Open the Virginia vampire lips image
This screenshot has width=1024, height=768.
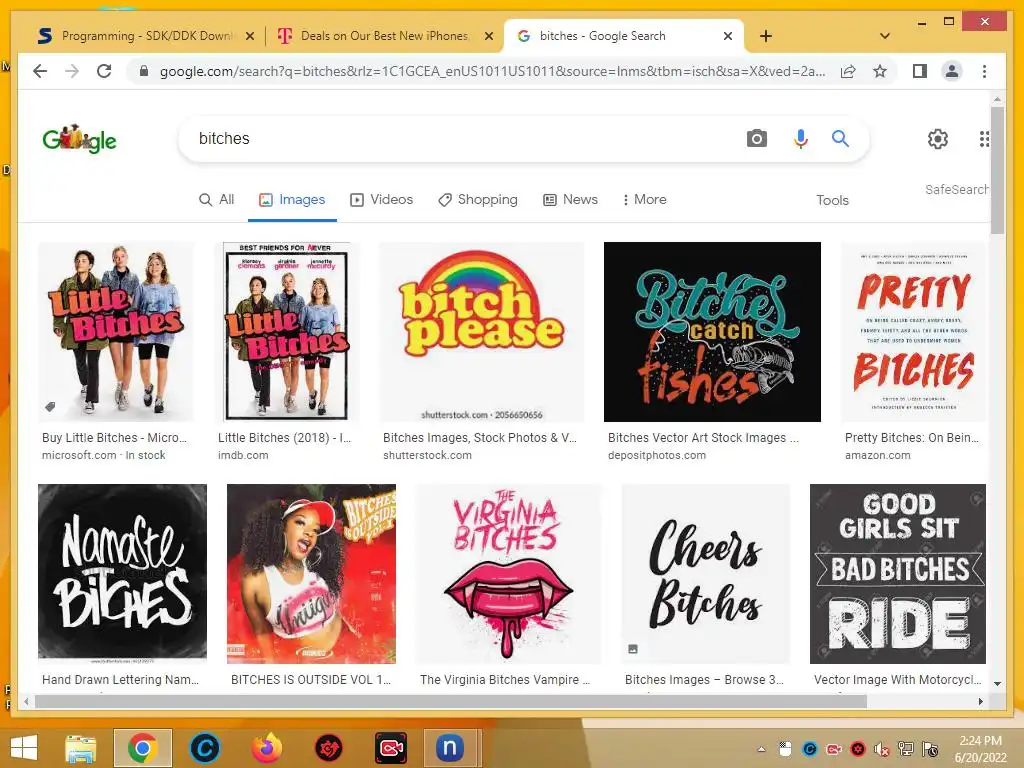point(508,573)
